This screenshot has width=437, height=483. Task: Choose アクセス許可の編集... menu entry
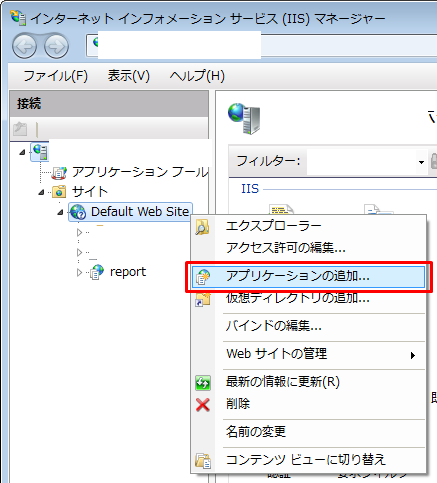[x=308, y=248]
